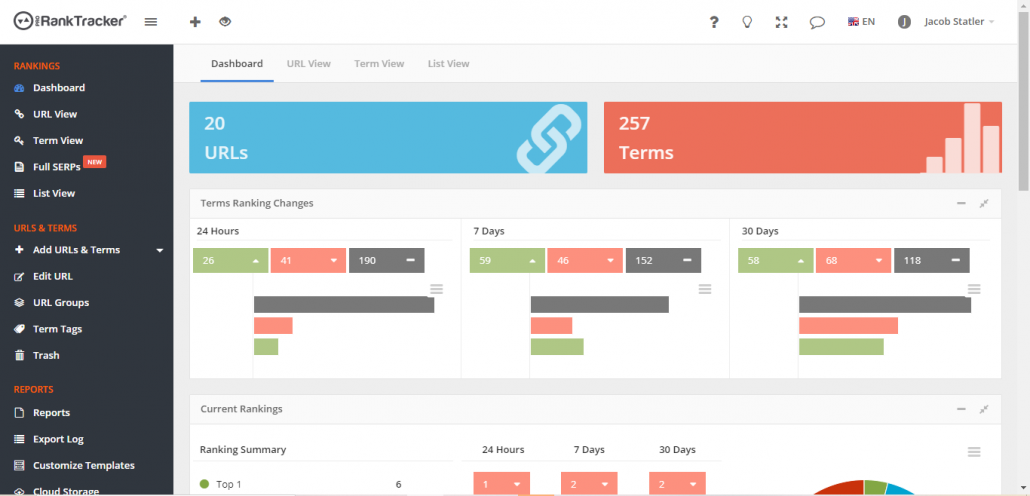Click the lightbulb tips icon
1030x496 pixels.
point(747,22)
